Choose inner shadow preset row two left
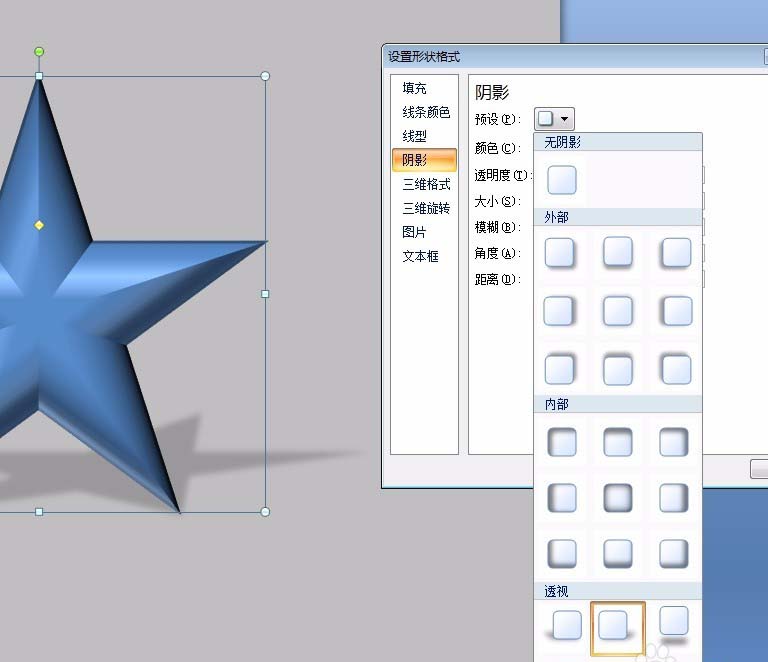This screenshot has height=662, width=768. 561,497
